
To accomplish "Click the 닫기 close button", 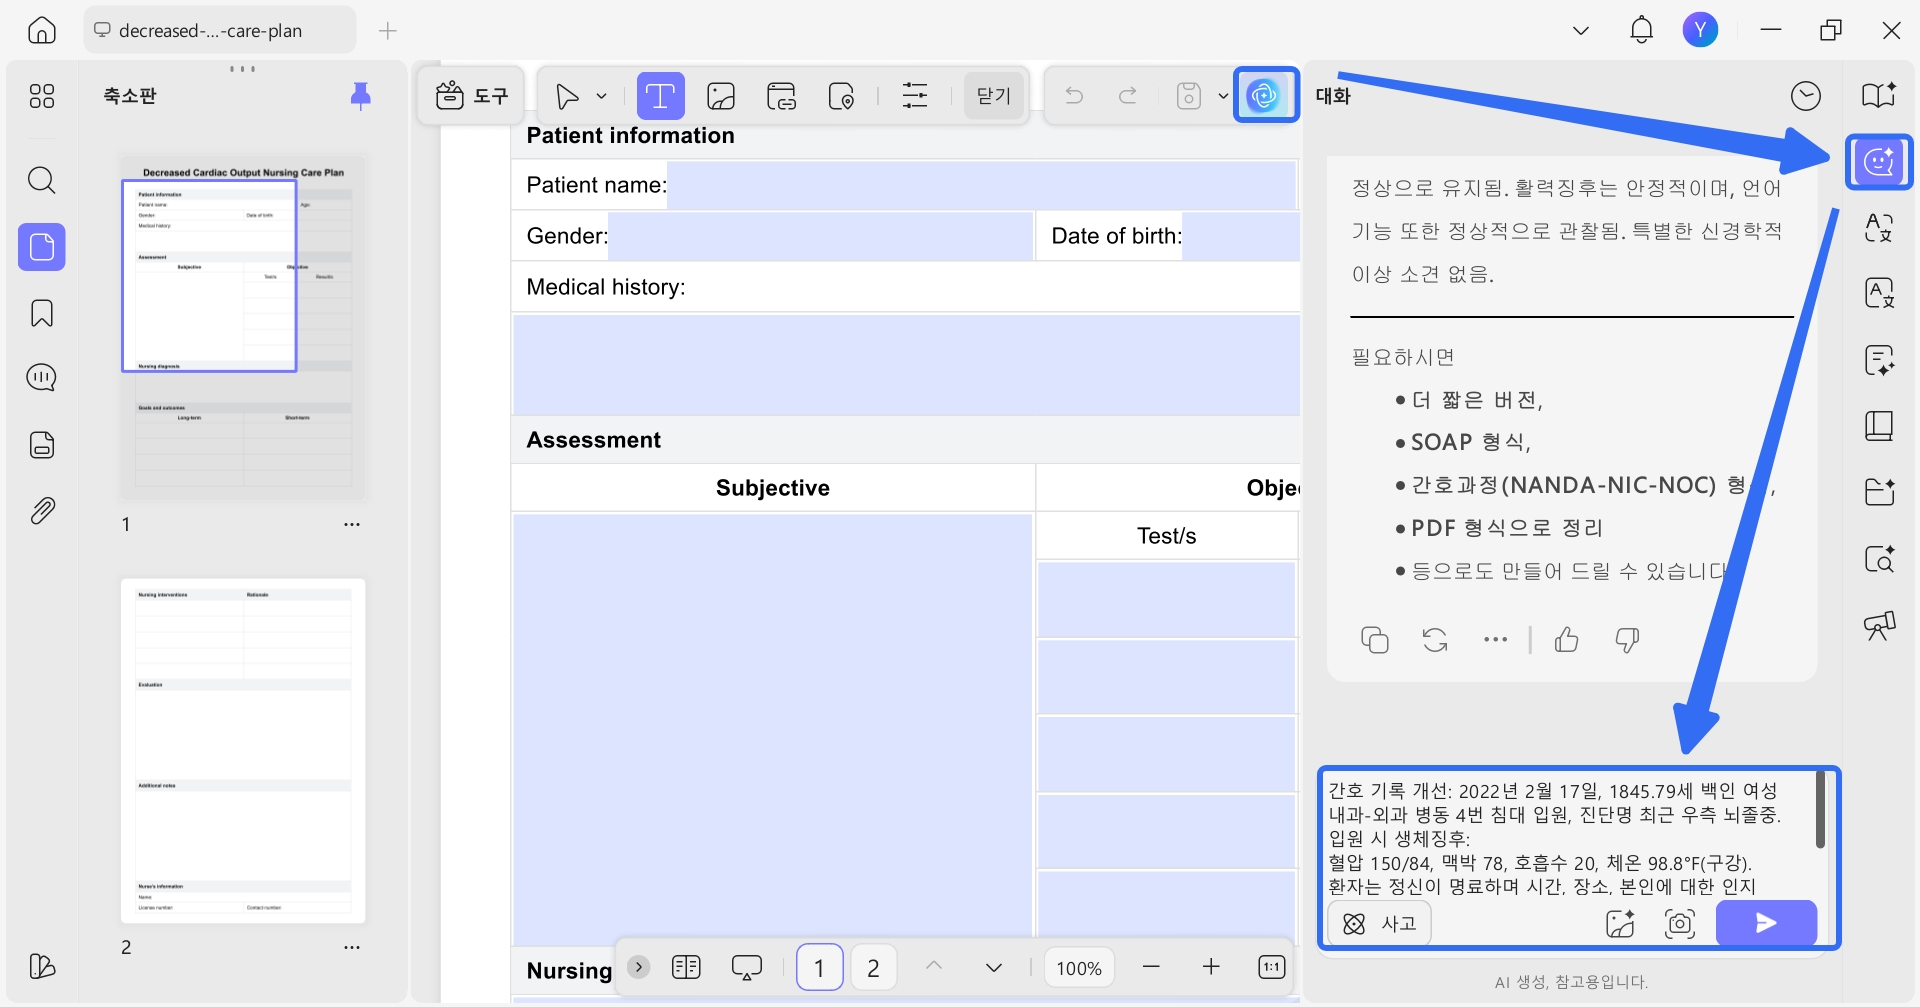I will [994, 96].
